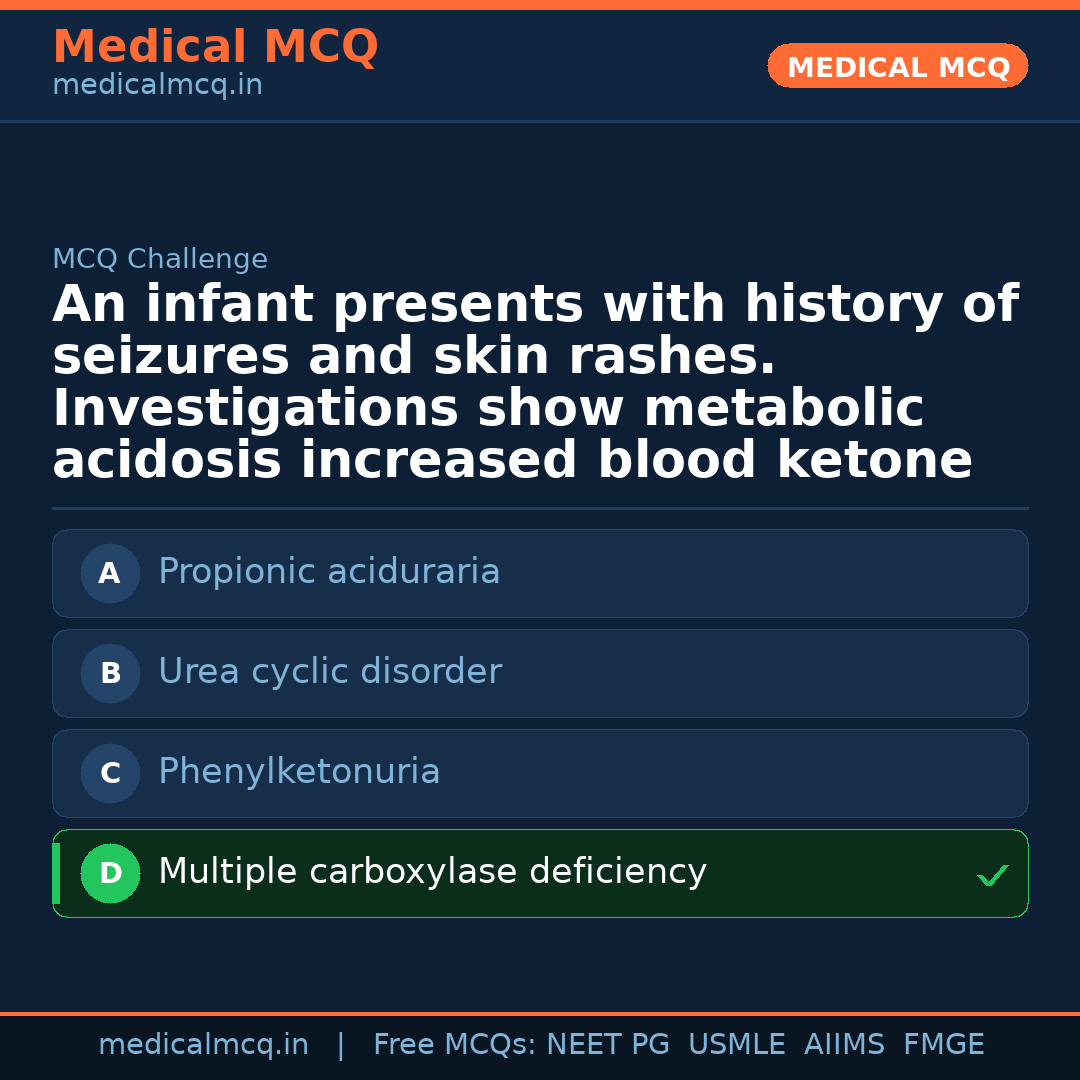Click the infant seizures question text

(535, 382)
